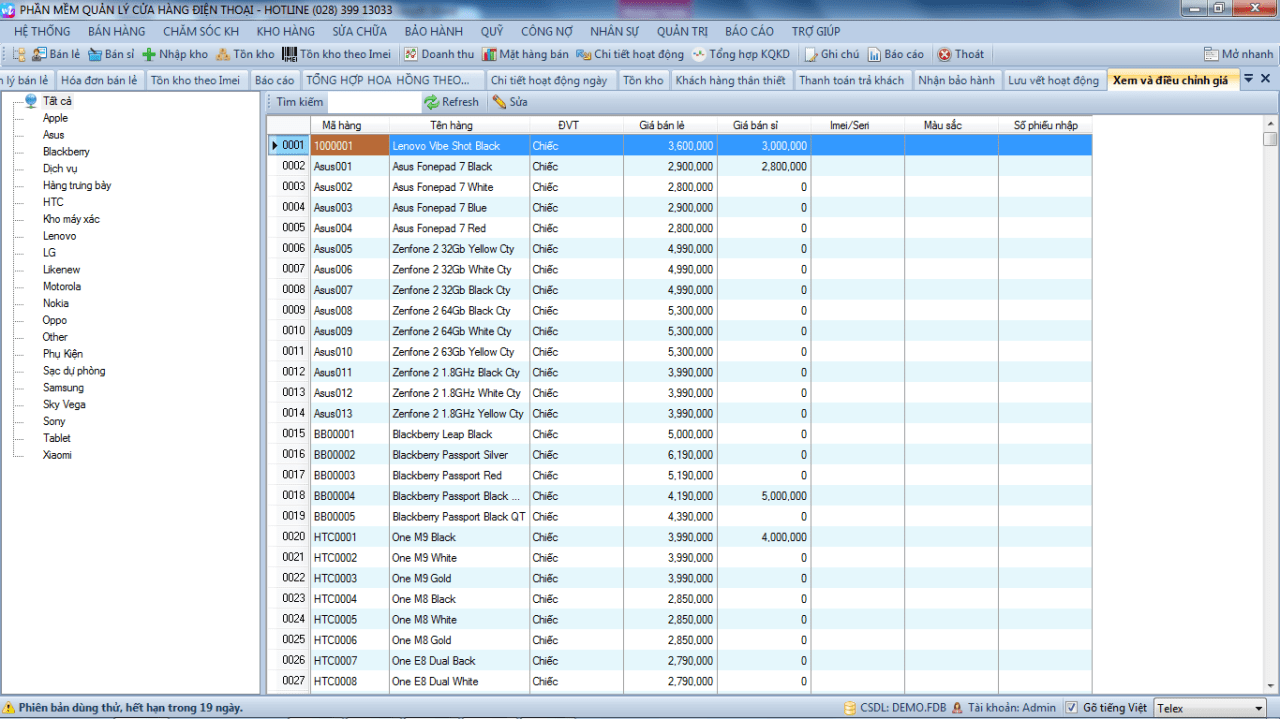Click the Mở nhanh quick open button
Viewport: 1280px width, 719px height.
tap(1239, 54)
